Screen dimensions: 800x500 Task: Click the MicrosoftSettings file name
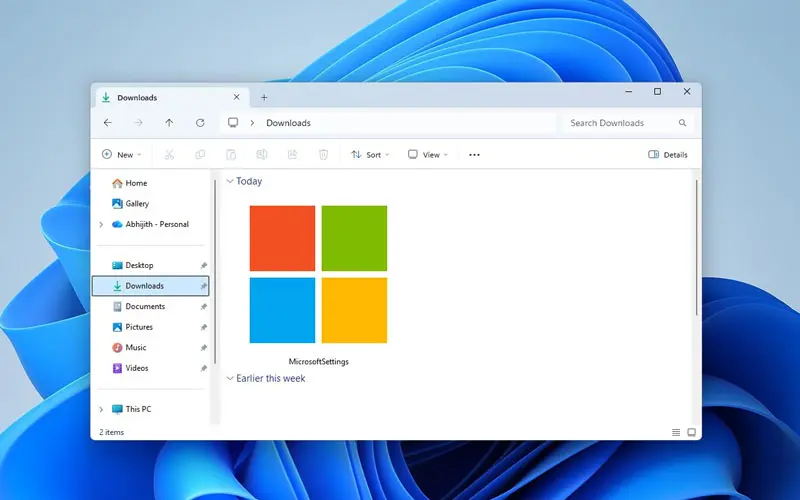(x=318, y=362)
